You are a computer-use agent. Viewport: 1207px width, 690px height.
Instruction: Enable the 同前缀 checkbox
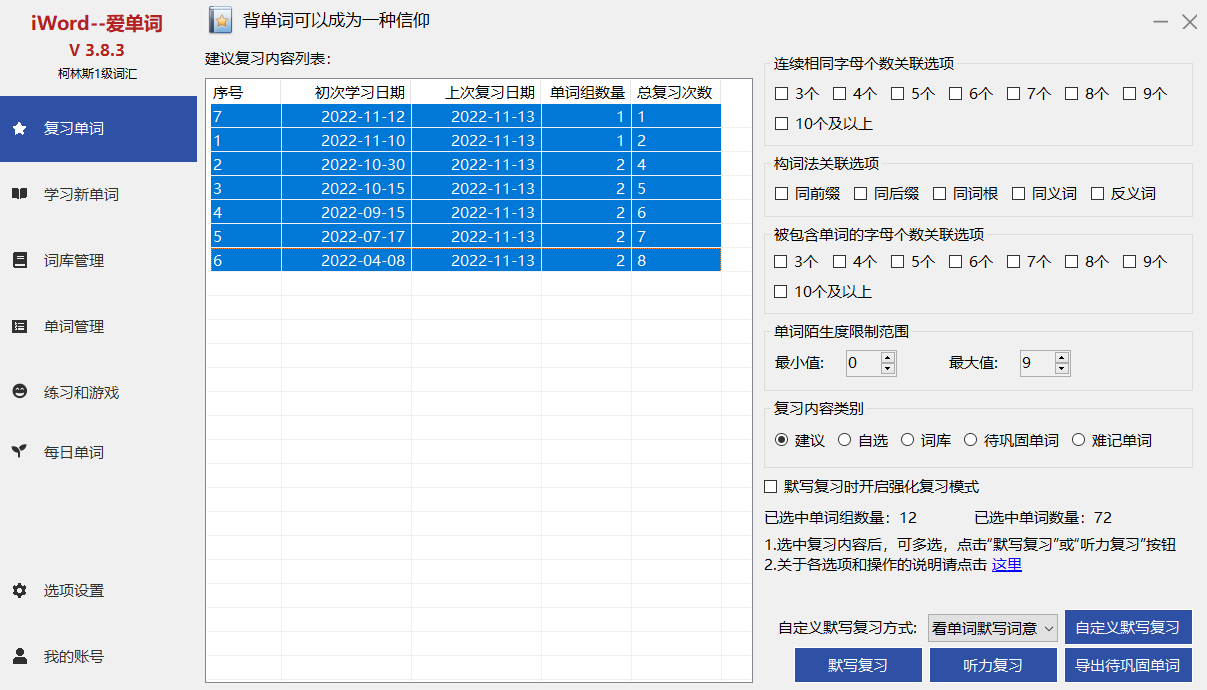pos(782,194)
